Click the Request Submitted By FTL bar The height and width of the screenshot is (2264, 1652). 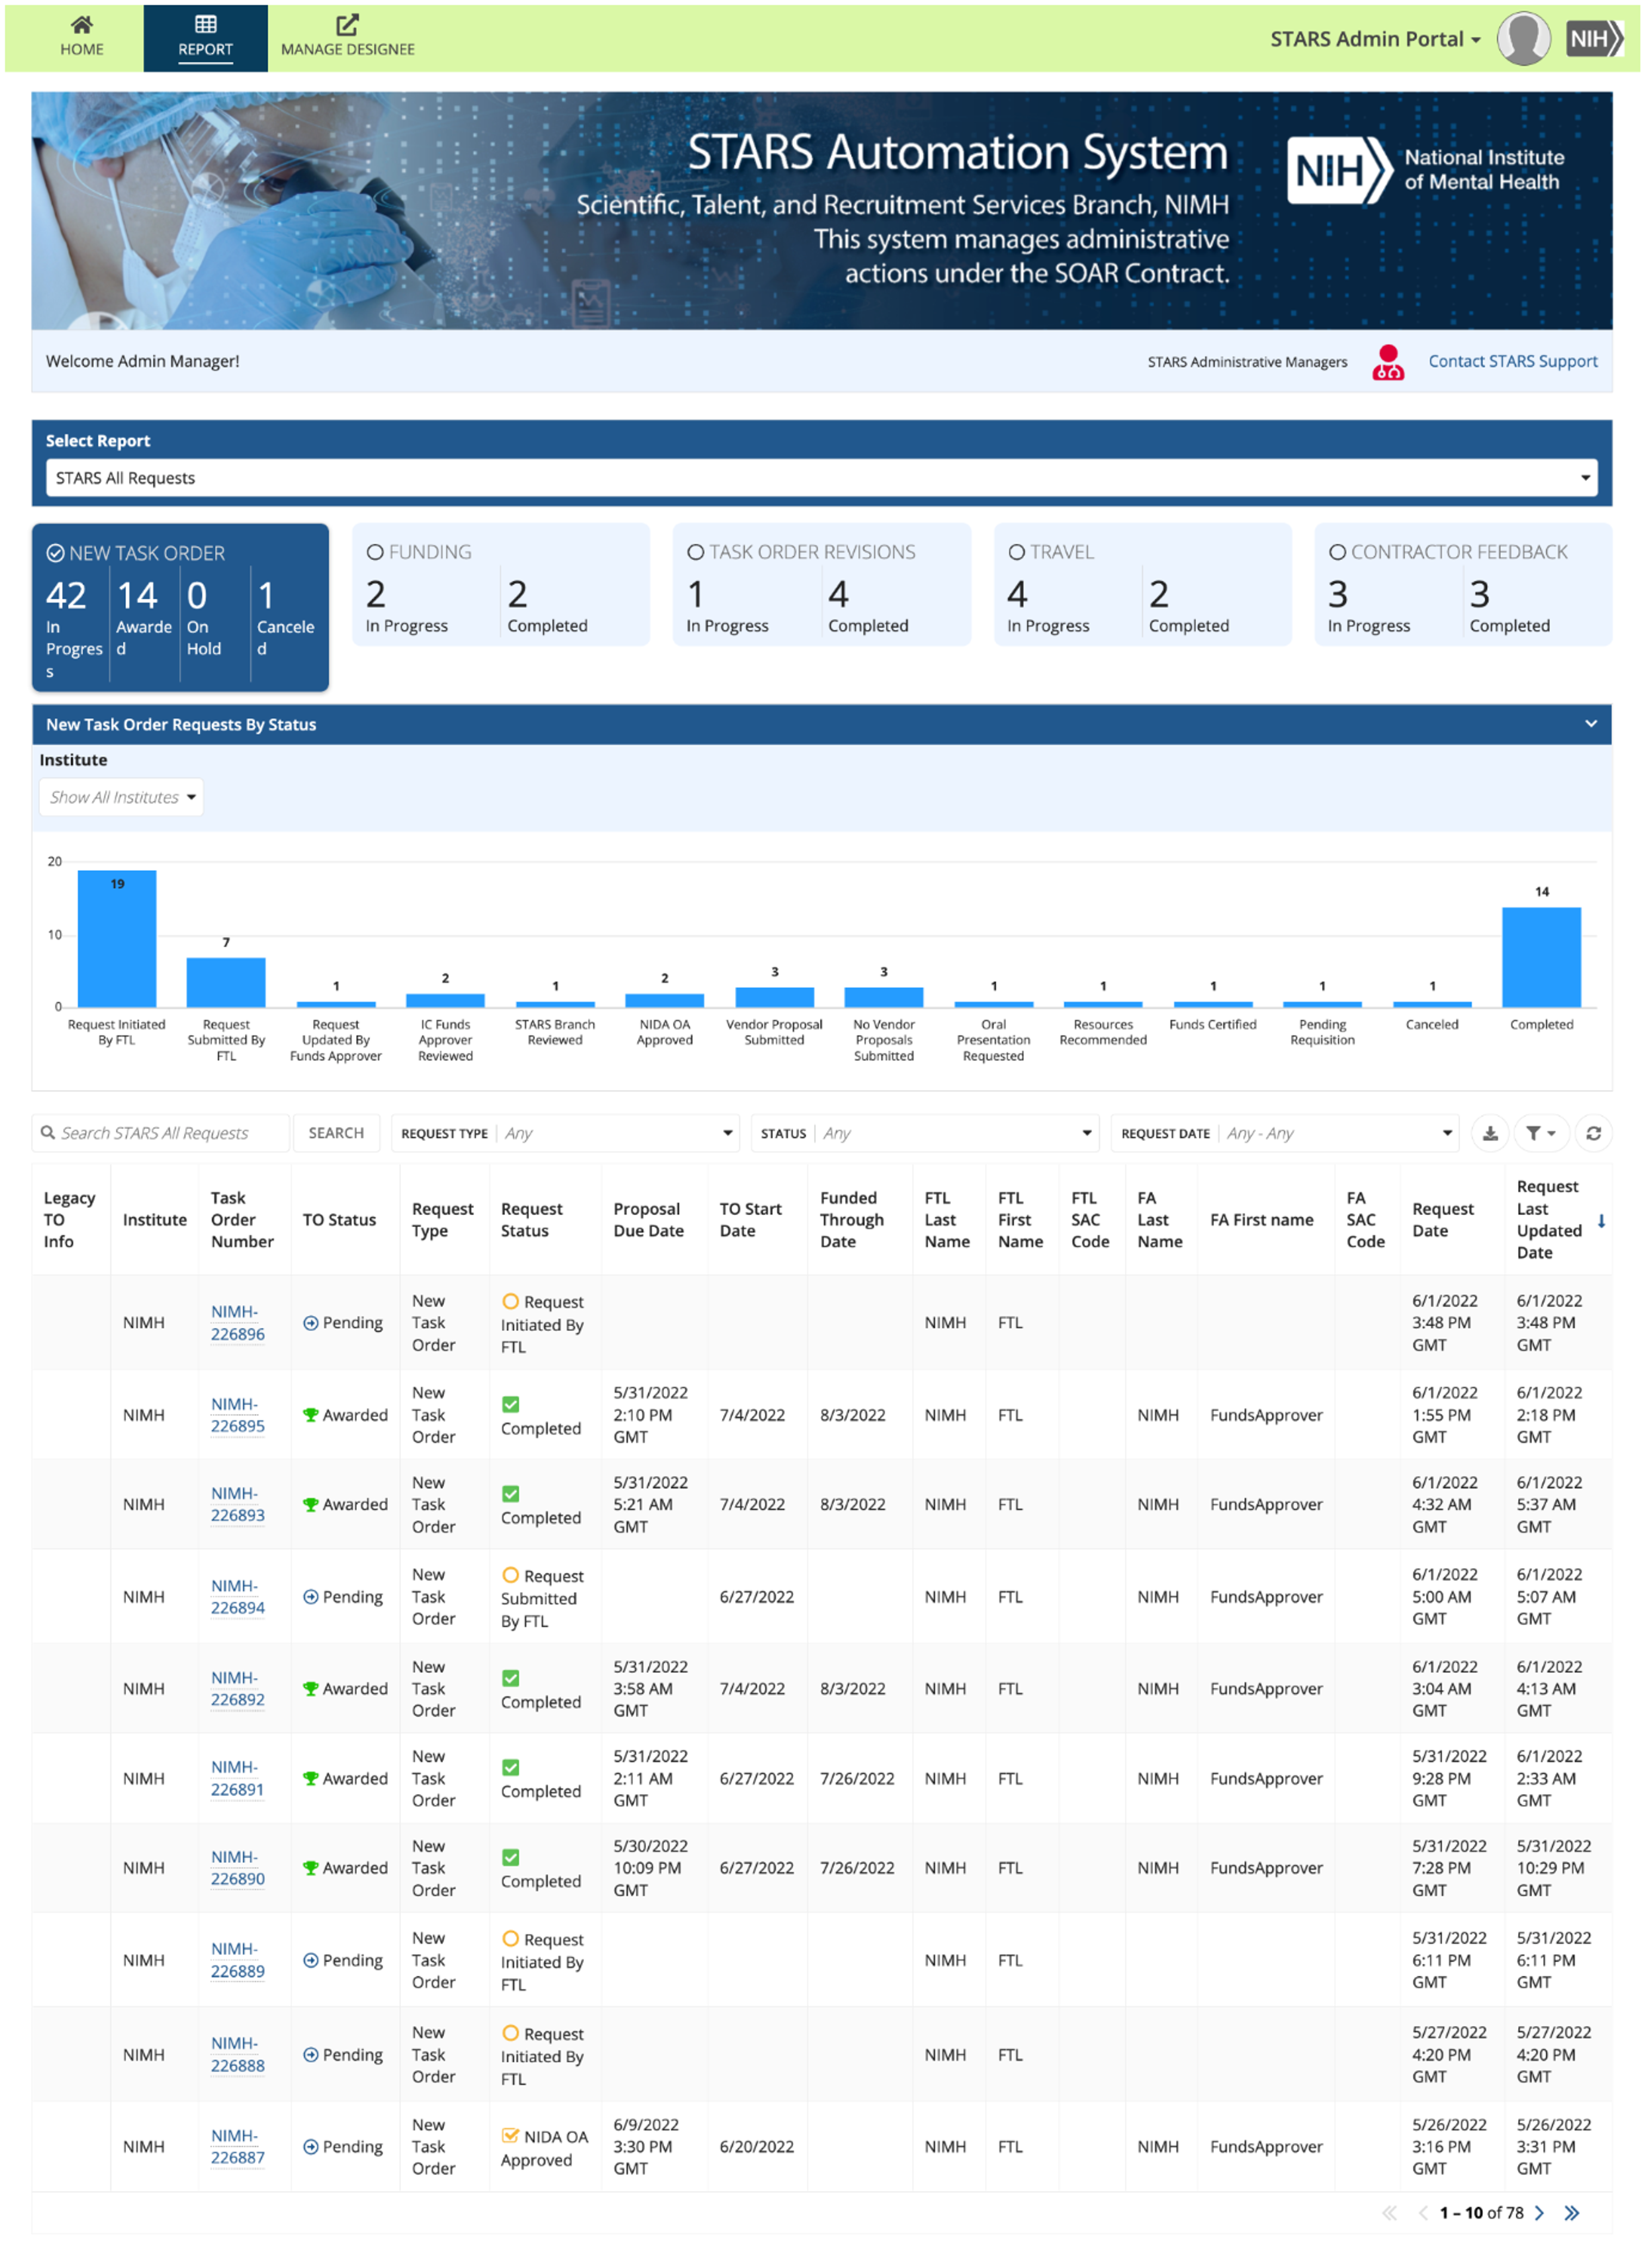(226, 982)
